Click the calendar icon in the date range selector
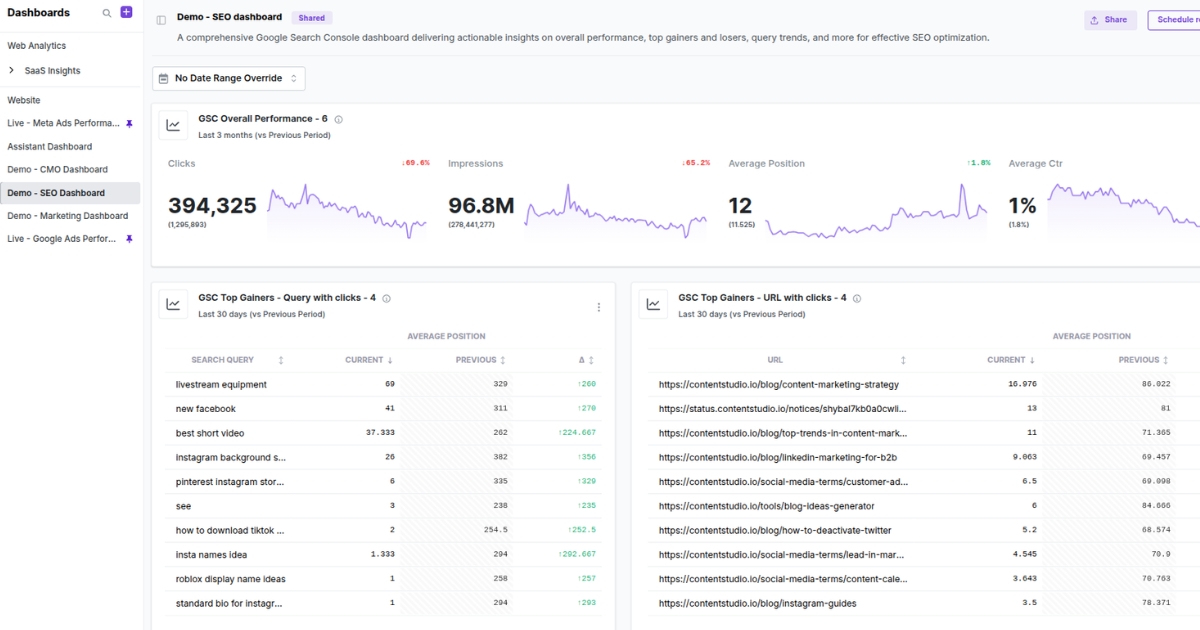The image size is (1200, 630). tap(166, 77)
